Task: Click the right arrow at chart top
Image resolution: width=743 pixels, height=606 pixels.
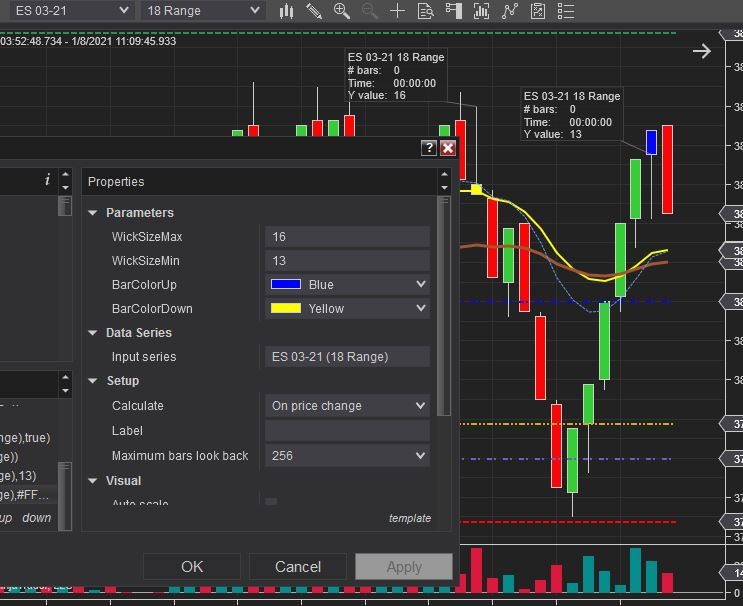Action: click(x=702, y=51)
